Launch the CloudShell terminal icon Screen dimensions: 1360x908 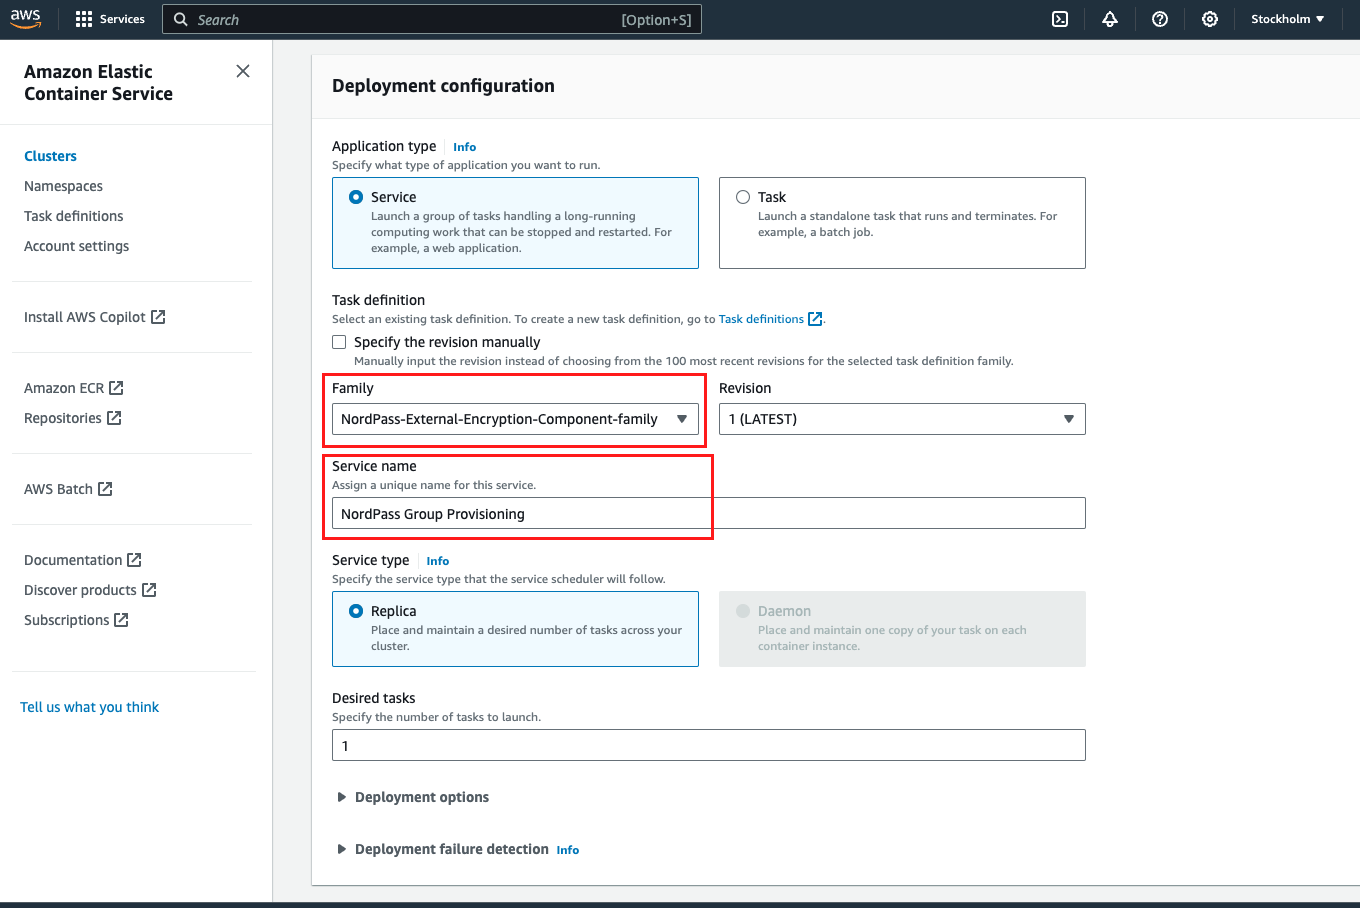(1060, 19)
